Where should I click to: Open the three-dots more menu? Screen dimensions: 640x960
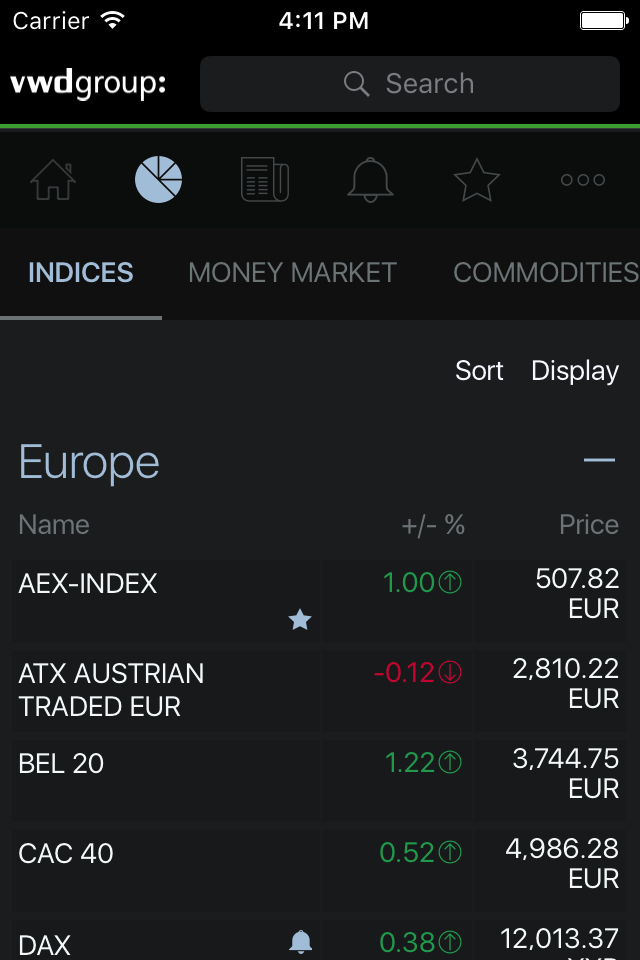[582, 180]
